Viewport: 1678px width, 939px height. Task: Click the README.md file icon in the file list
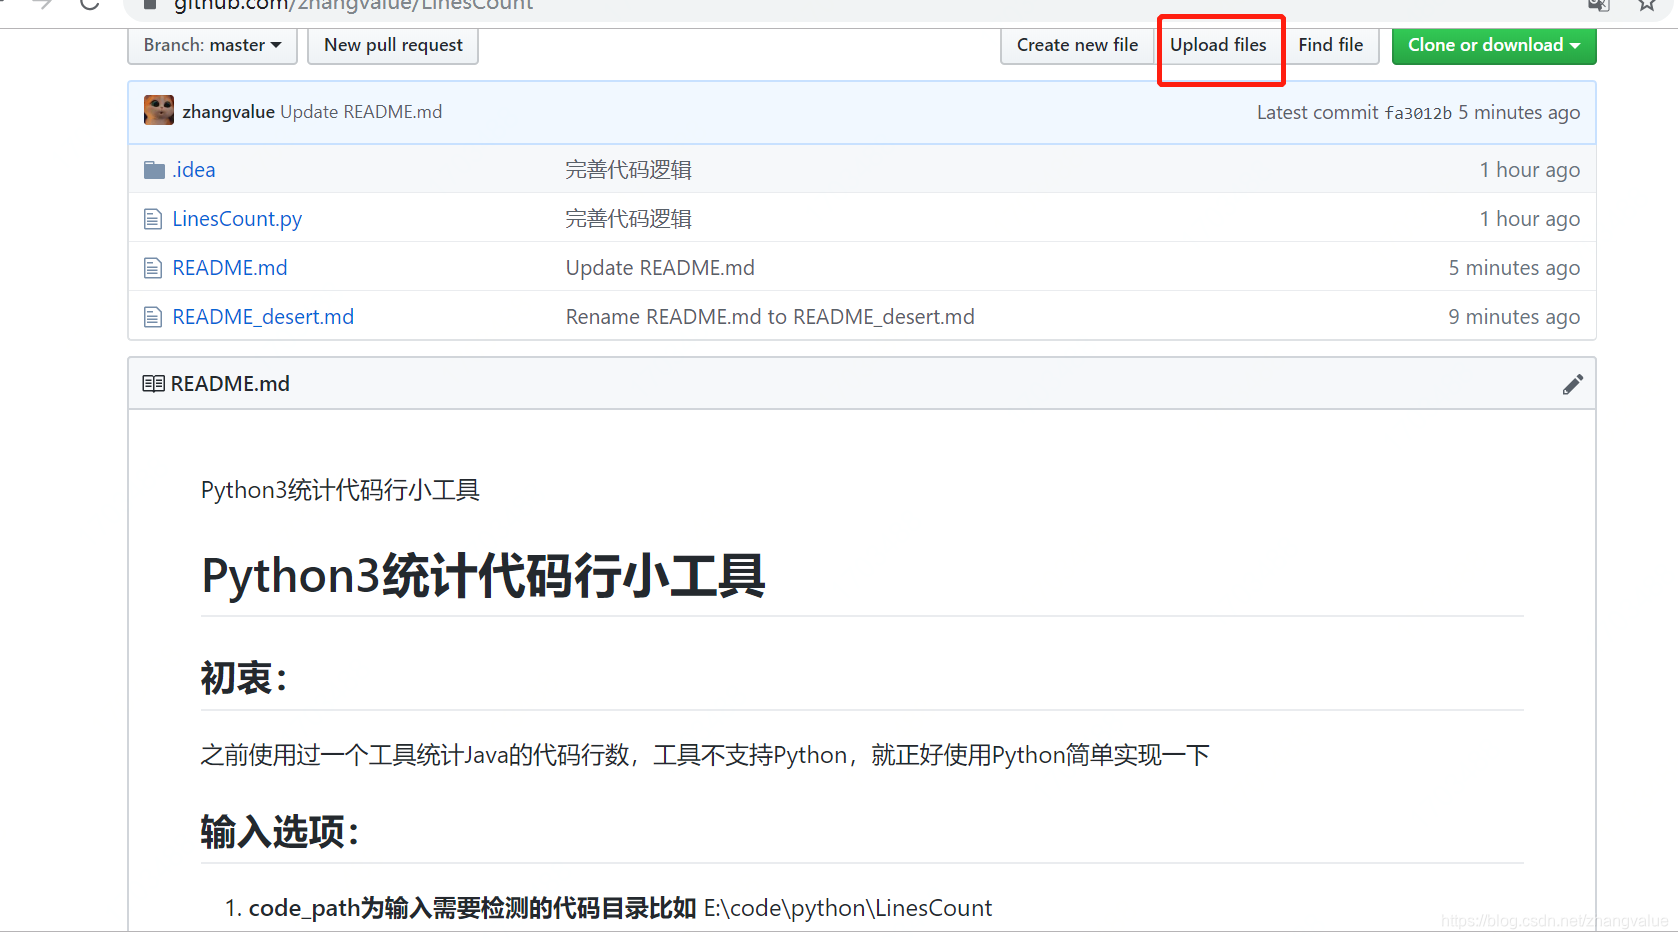[x=153, y=267]
